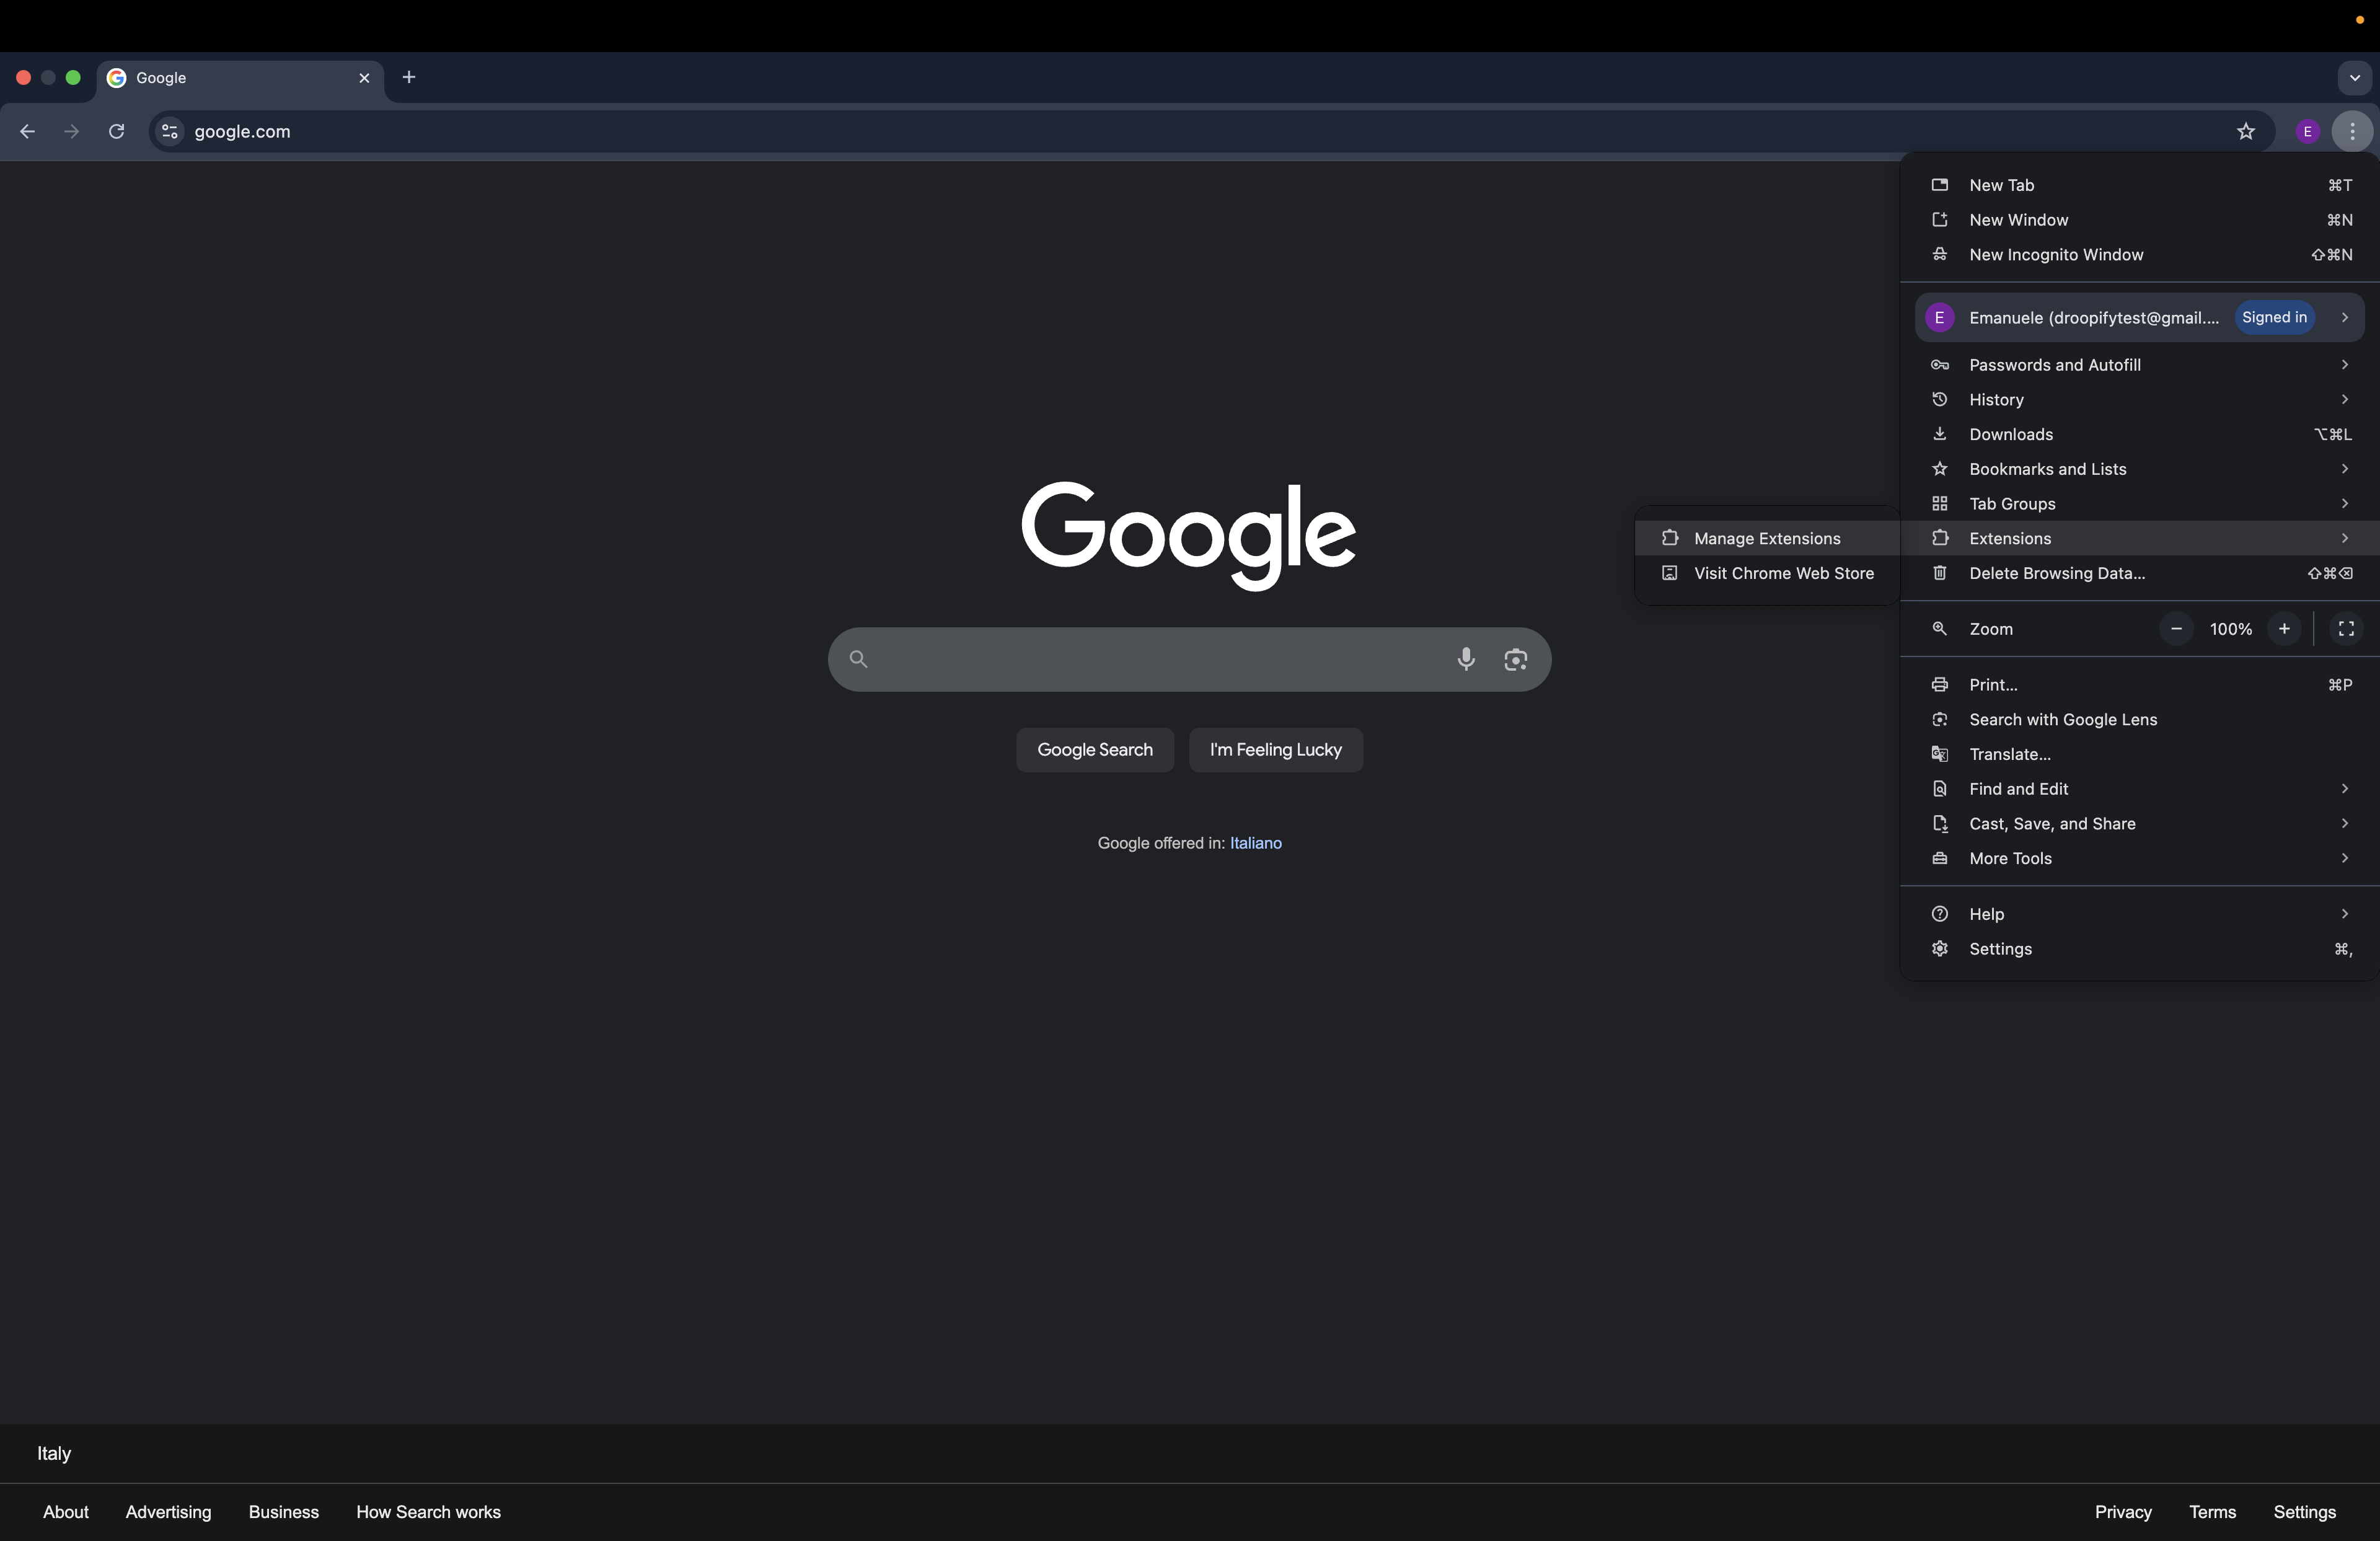This screenshot has width=2380, height=1541.
Task: Expand Bookmarks and Lists submenu
Action: [2140, 469]
